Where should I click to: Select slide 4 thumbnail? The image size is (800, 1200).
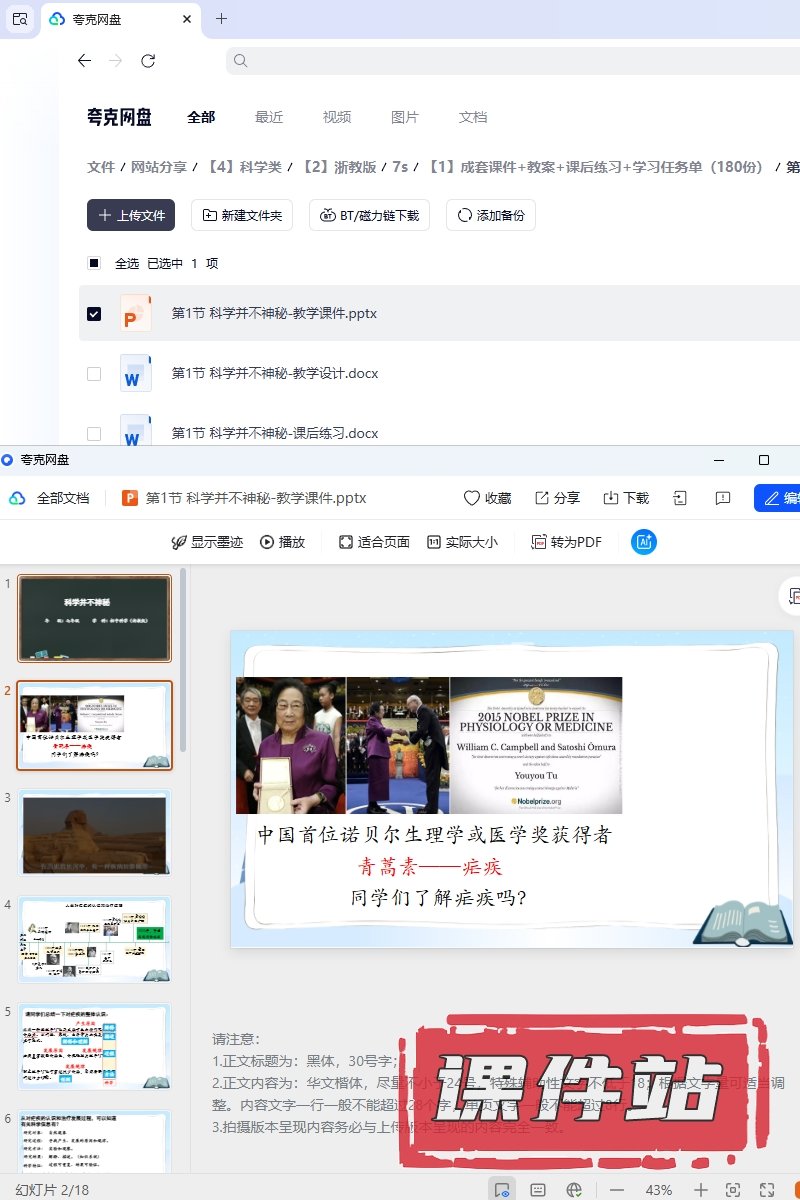pyautogui.click(x=95, y=940)
